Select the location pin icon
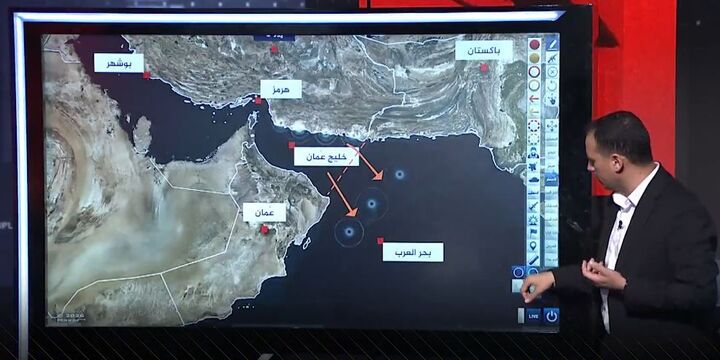 coord(534,246)
